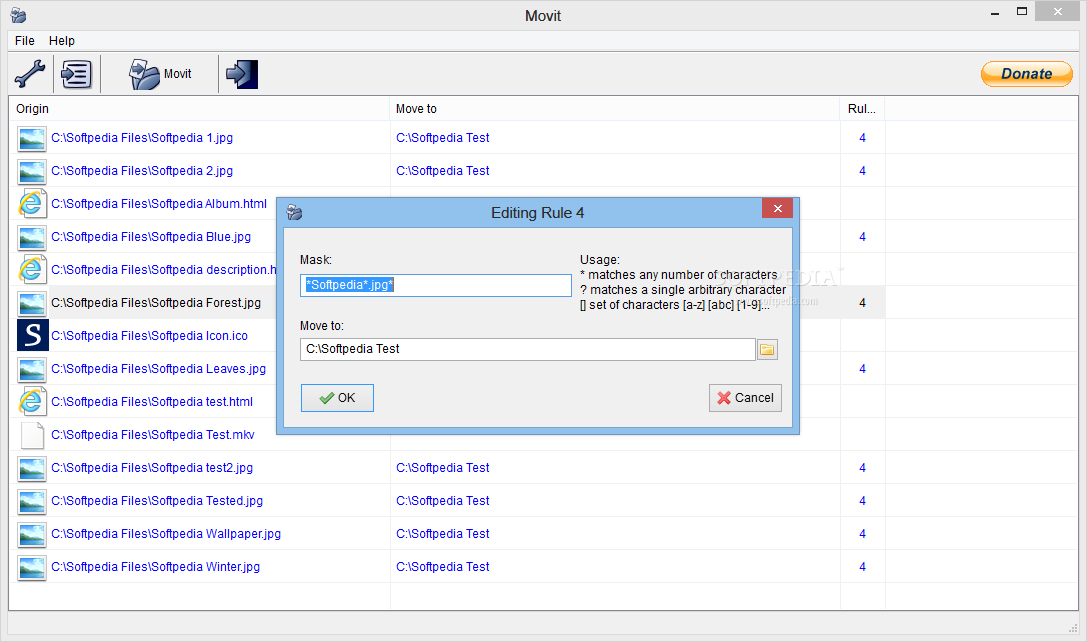Select Softpedia 2.jpg row
1087x642 pixels.
point(447,171)
